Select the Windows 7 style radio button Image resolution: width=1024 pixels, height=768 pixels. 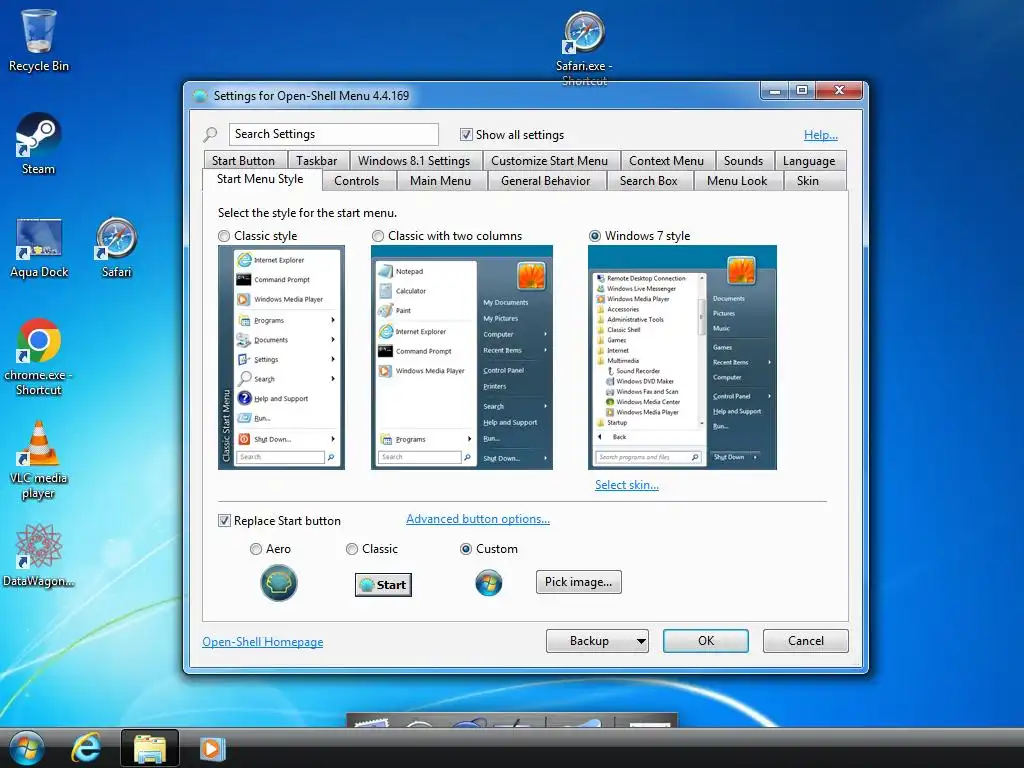[595, 236]
